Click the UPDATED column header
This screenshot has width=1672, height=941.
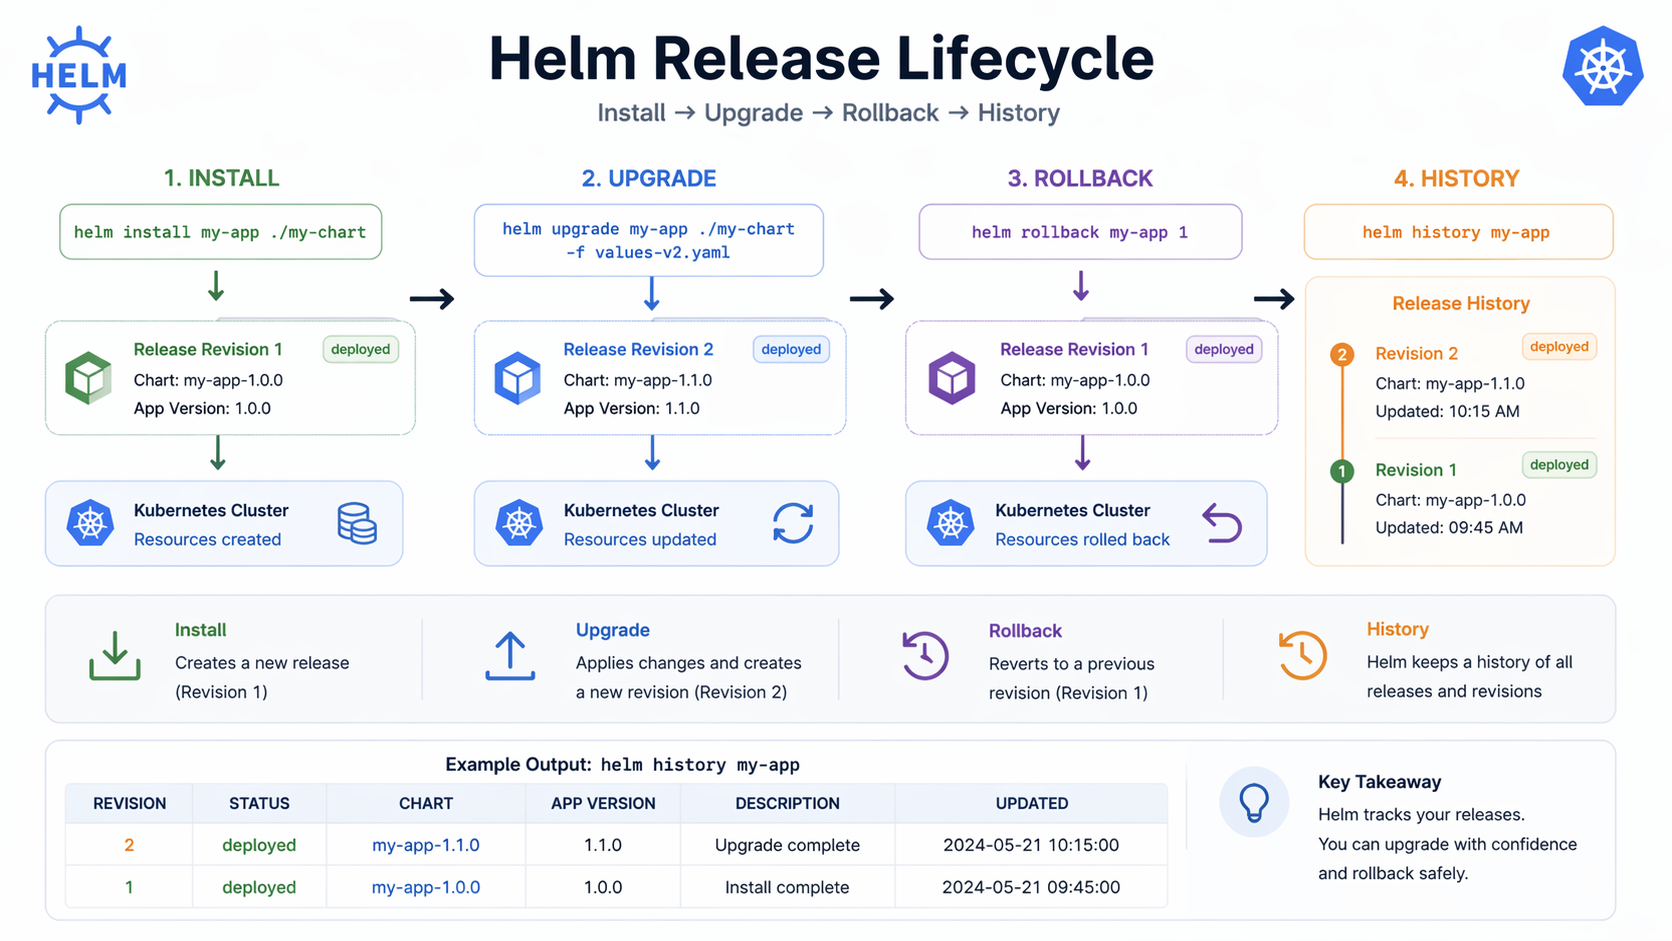[1032, 803]
